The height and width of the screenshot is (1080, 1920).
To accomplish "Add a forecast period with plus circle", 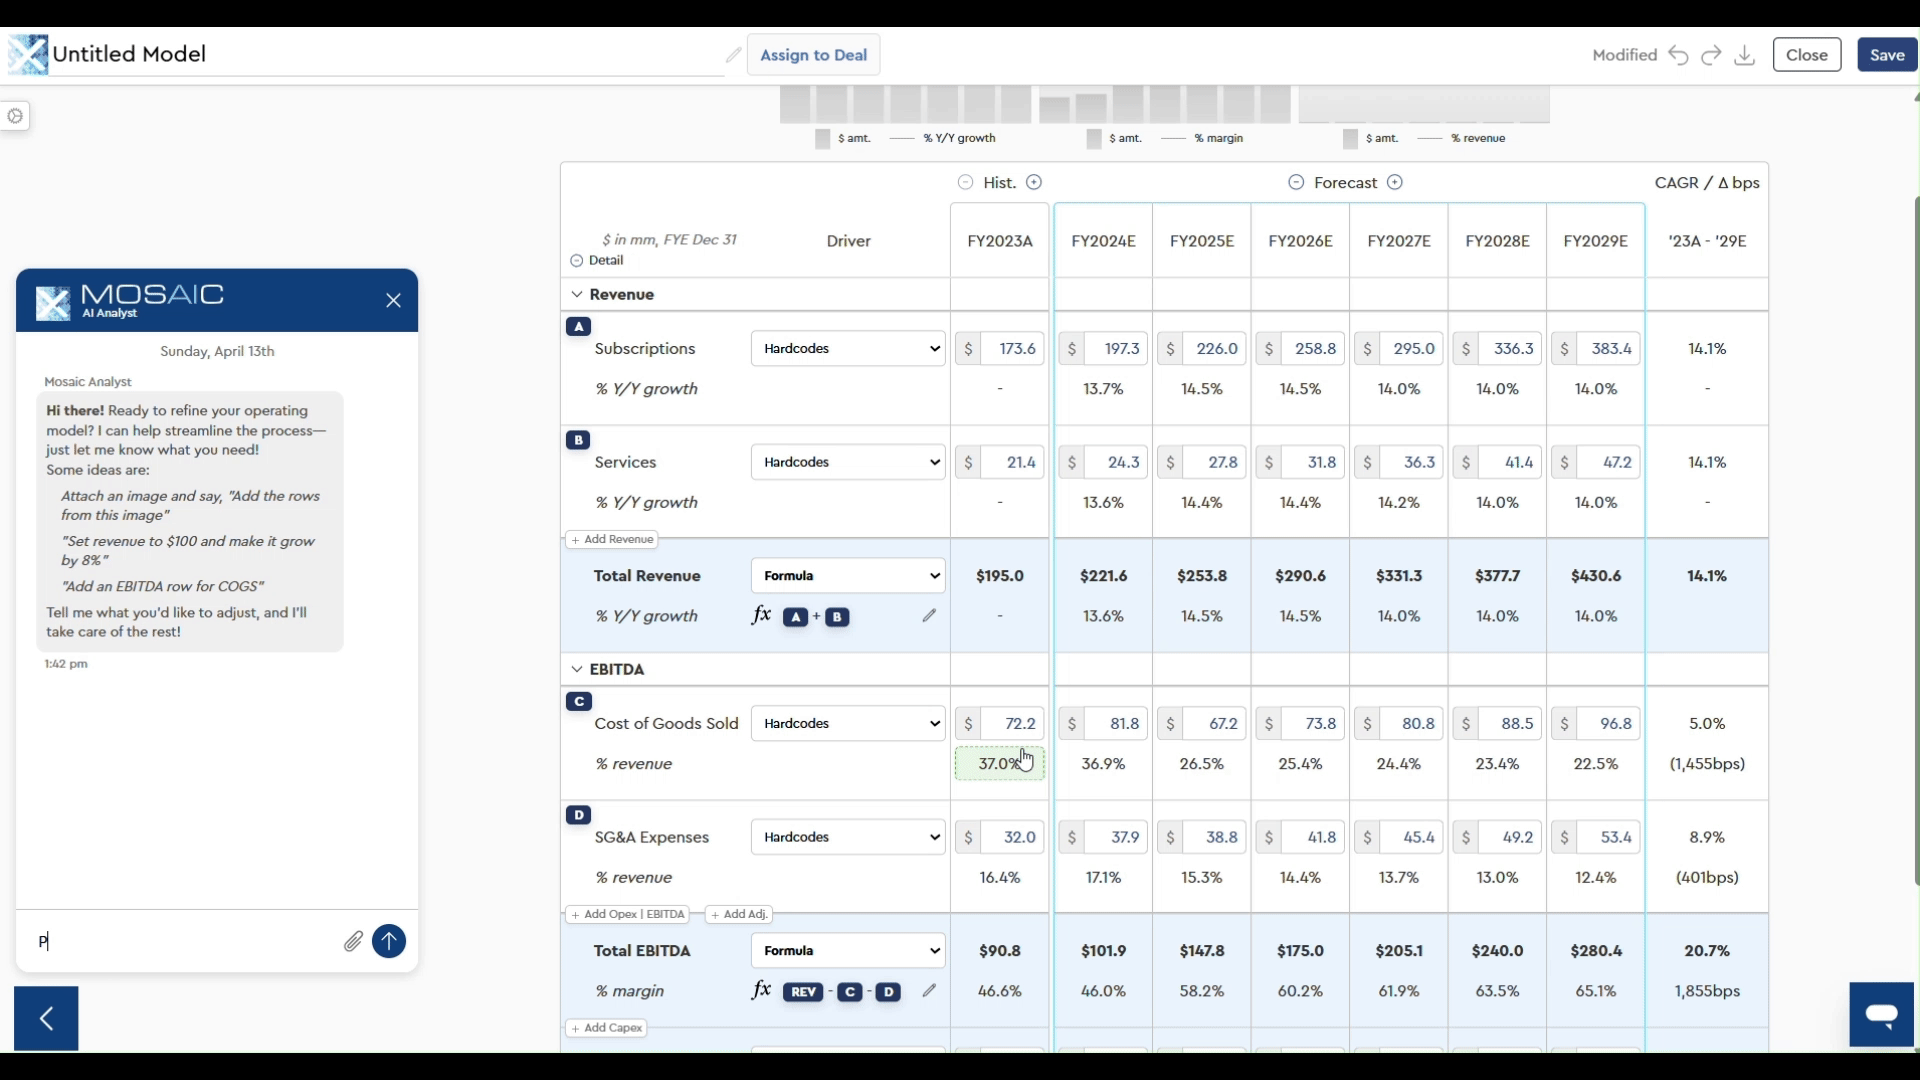I will (1395, 182).
